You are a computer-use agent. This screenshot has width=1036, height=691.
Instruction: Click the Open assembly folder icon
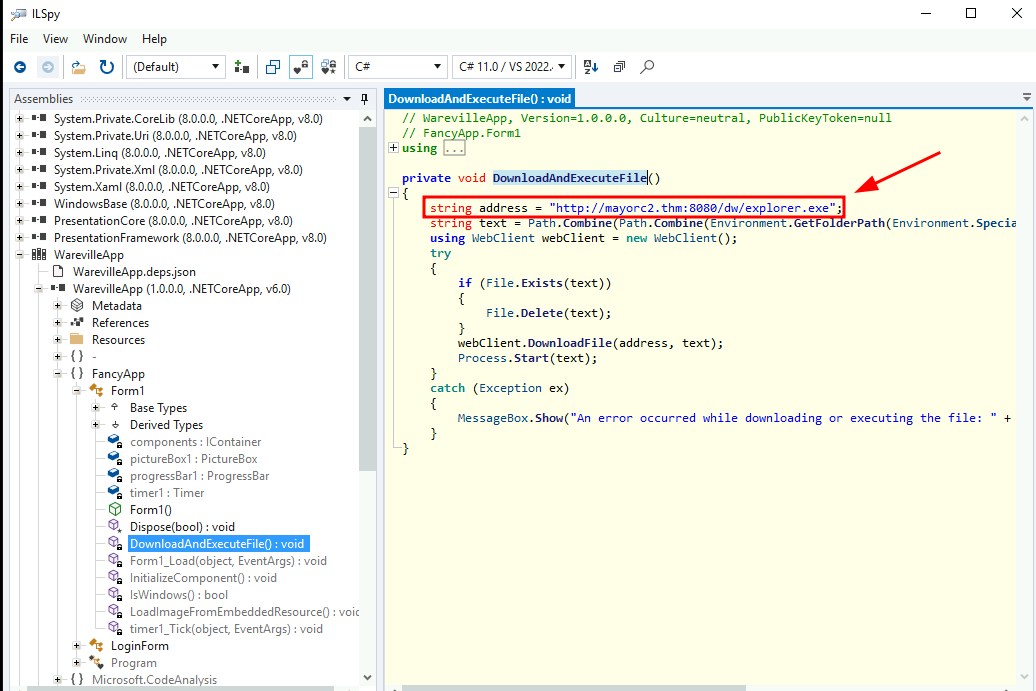pos(79,67)
